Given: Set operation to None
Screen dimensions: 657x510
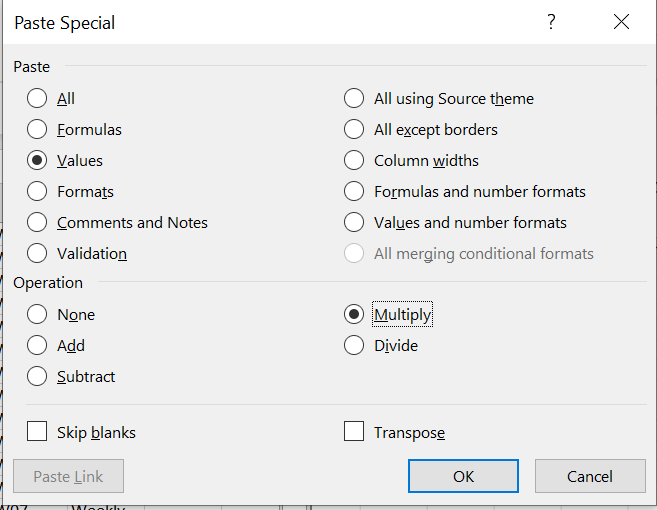Looking at the screenshot, I should [38, 314].
